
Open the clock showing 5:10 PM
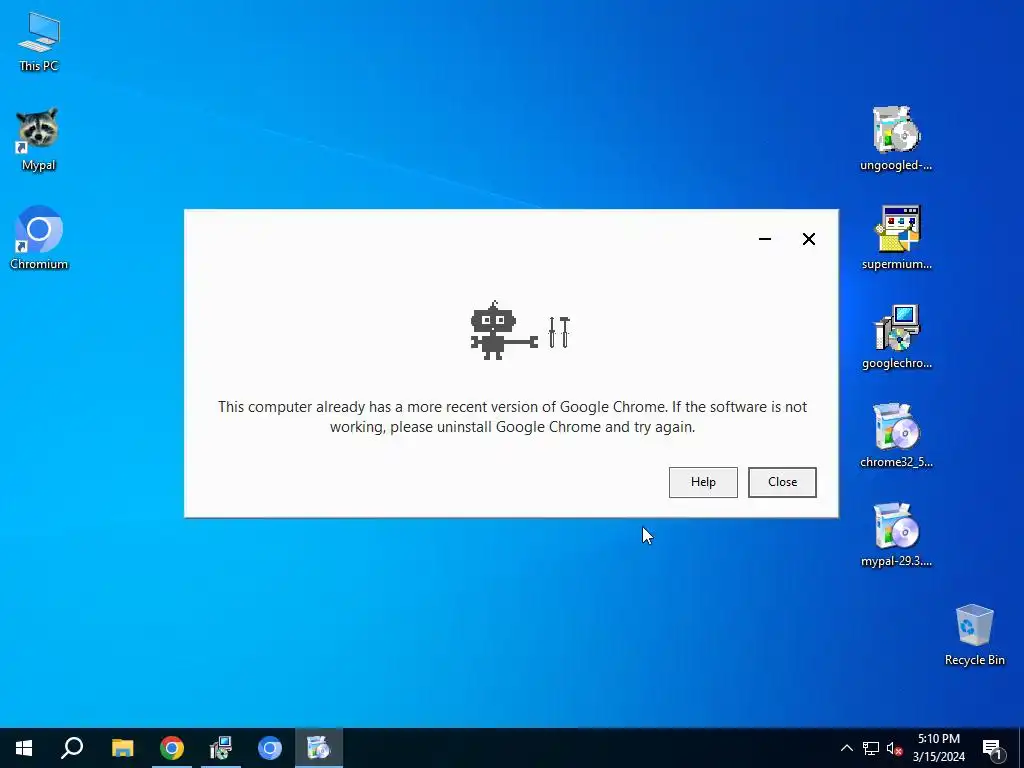click(938, 748)
